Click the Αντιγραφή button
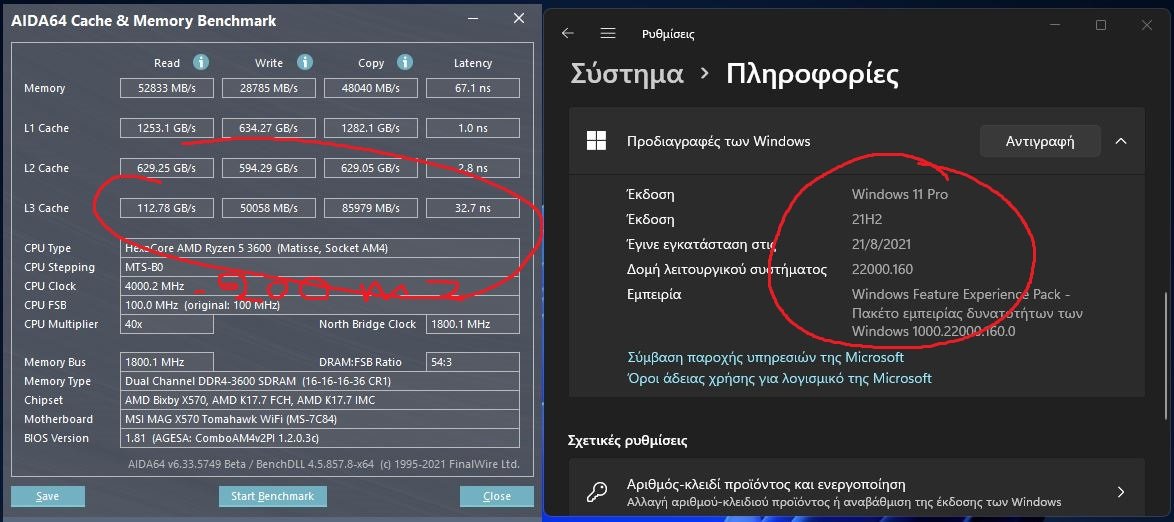Screen dimensions: 1174x522 pos(1040,141)
